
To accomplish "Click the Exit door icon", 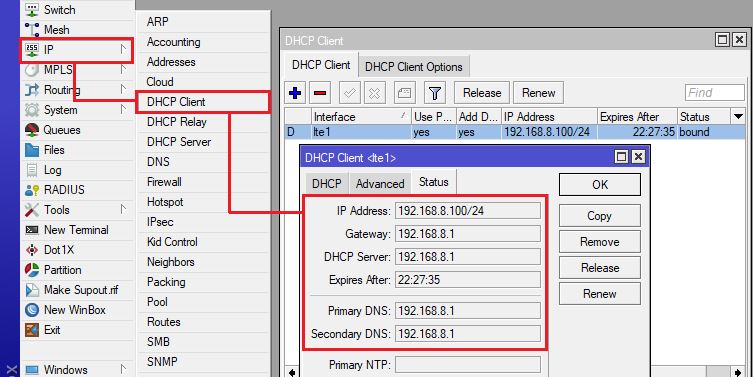I will (32, 330).
